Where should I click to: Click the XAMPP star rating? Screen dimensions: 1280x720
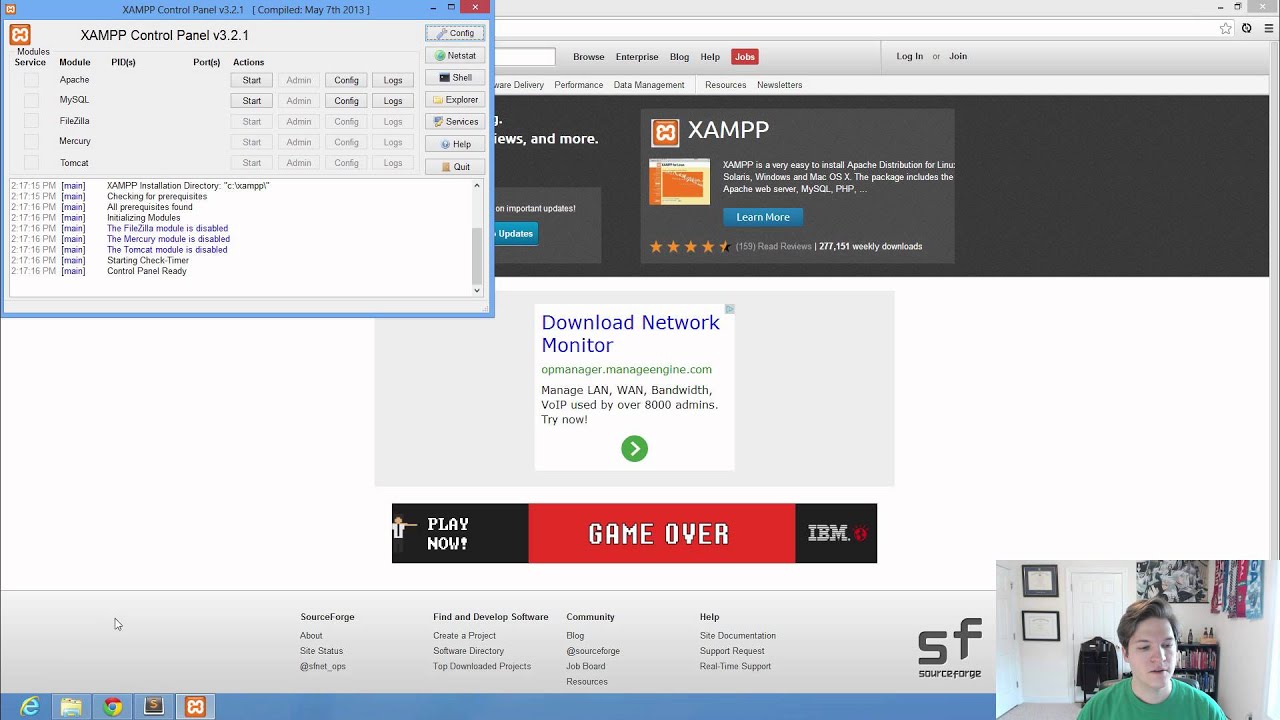690,246
